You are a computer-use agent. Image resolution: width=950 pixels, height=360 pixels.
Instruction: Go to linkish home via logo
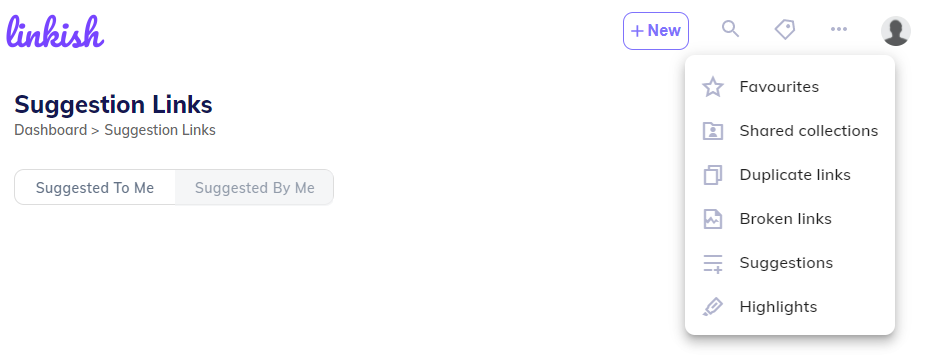tap(55, 32)
